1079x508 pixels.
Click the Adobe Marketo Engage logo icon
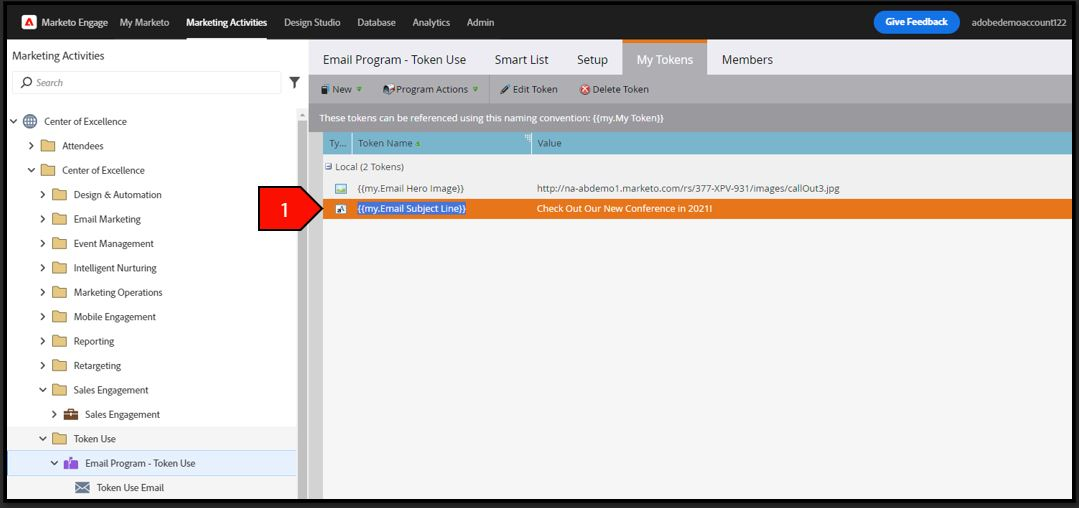click(x=29, y=23)
